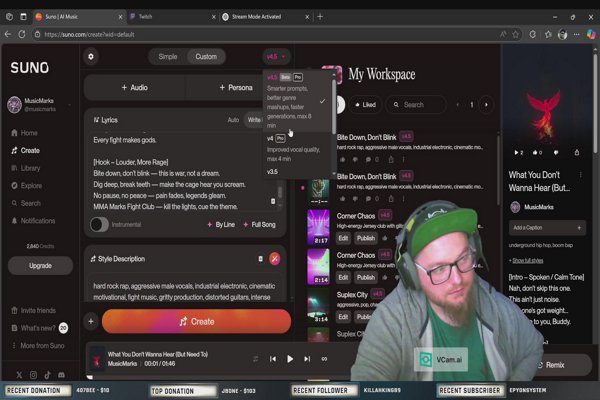Delete the Style Description text
600x400 pixels.
pyautogui.click(x=260, y=259)
